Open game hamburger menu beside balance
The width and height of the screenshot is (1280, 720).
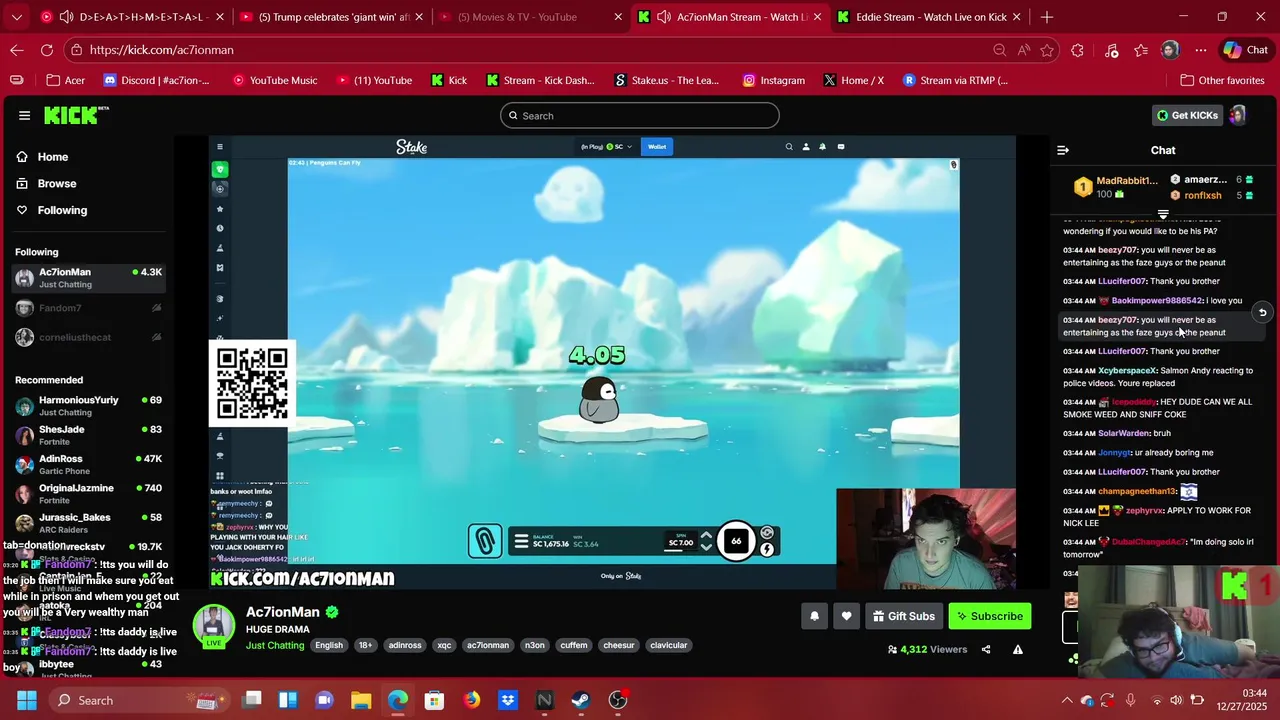[521, 541]
